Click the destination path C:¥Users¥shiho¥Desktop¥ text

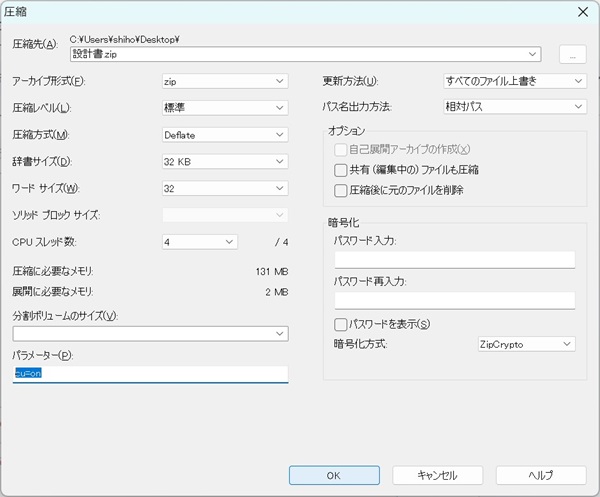125,39
